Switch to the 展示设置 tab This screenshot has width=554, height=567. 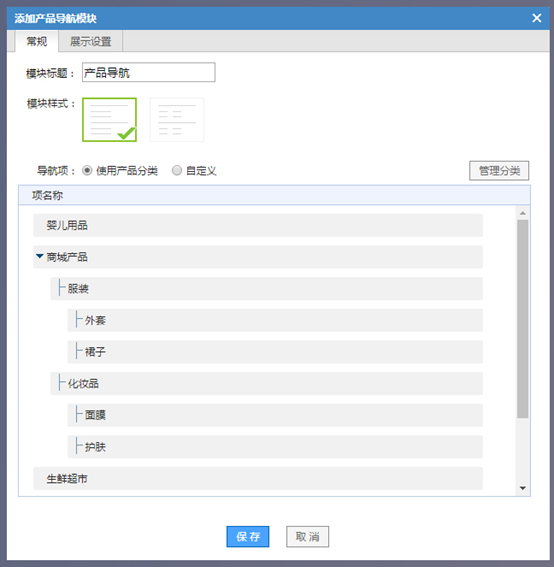(x=90, y=41)
